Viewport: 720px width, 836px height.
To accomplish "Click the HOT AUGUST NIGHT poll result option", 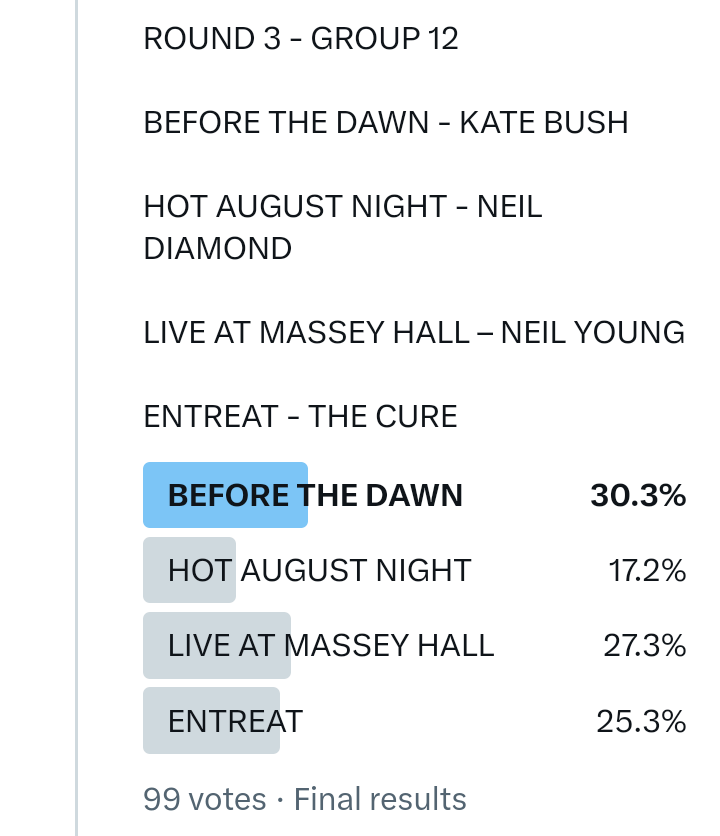I will click(x=319, y=570).
